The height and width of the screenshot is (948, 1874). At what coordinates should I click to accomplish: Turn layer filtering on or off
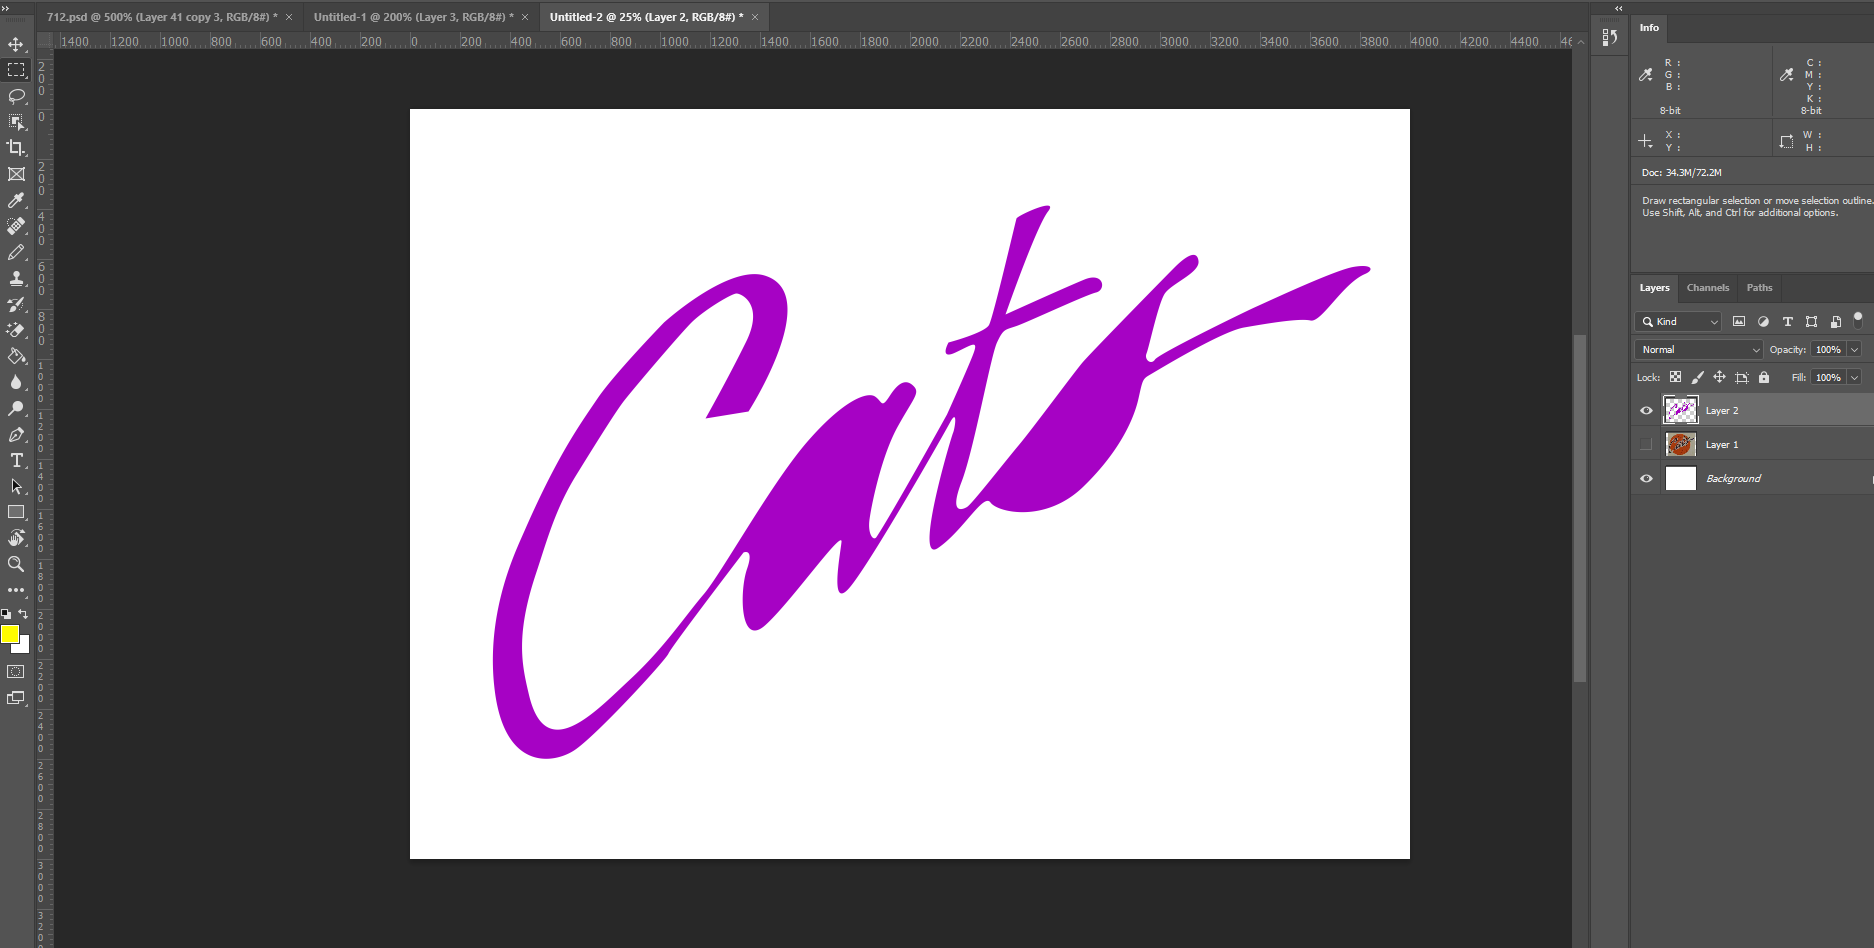pyautogui.click(x=1858, y=320)
